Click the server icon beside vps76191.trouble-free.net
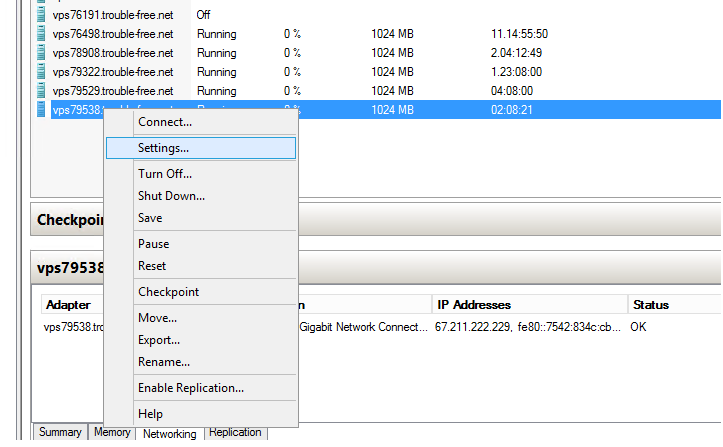The height and width of the screenshot is (447, 723). [41, 15]
